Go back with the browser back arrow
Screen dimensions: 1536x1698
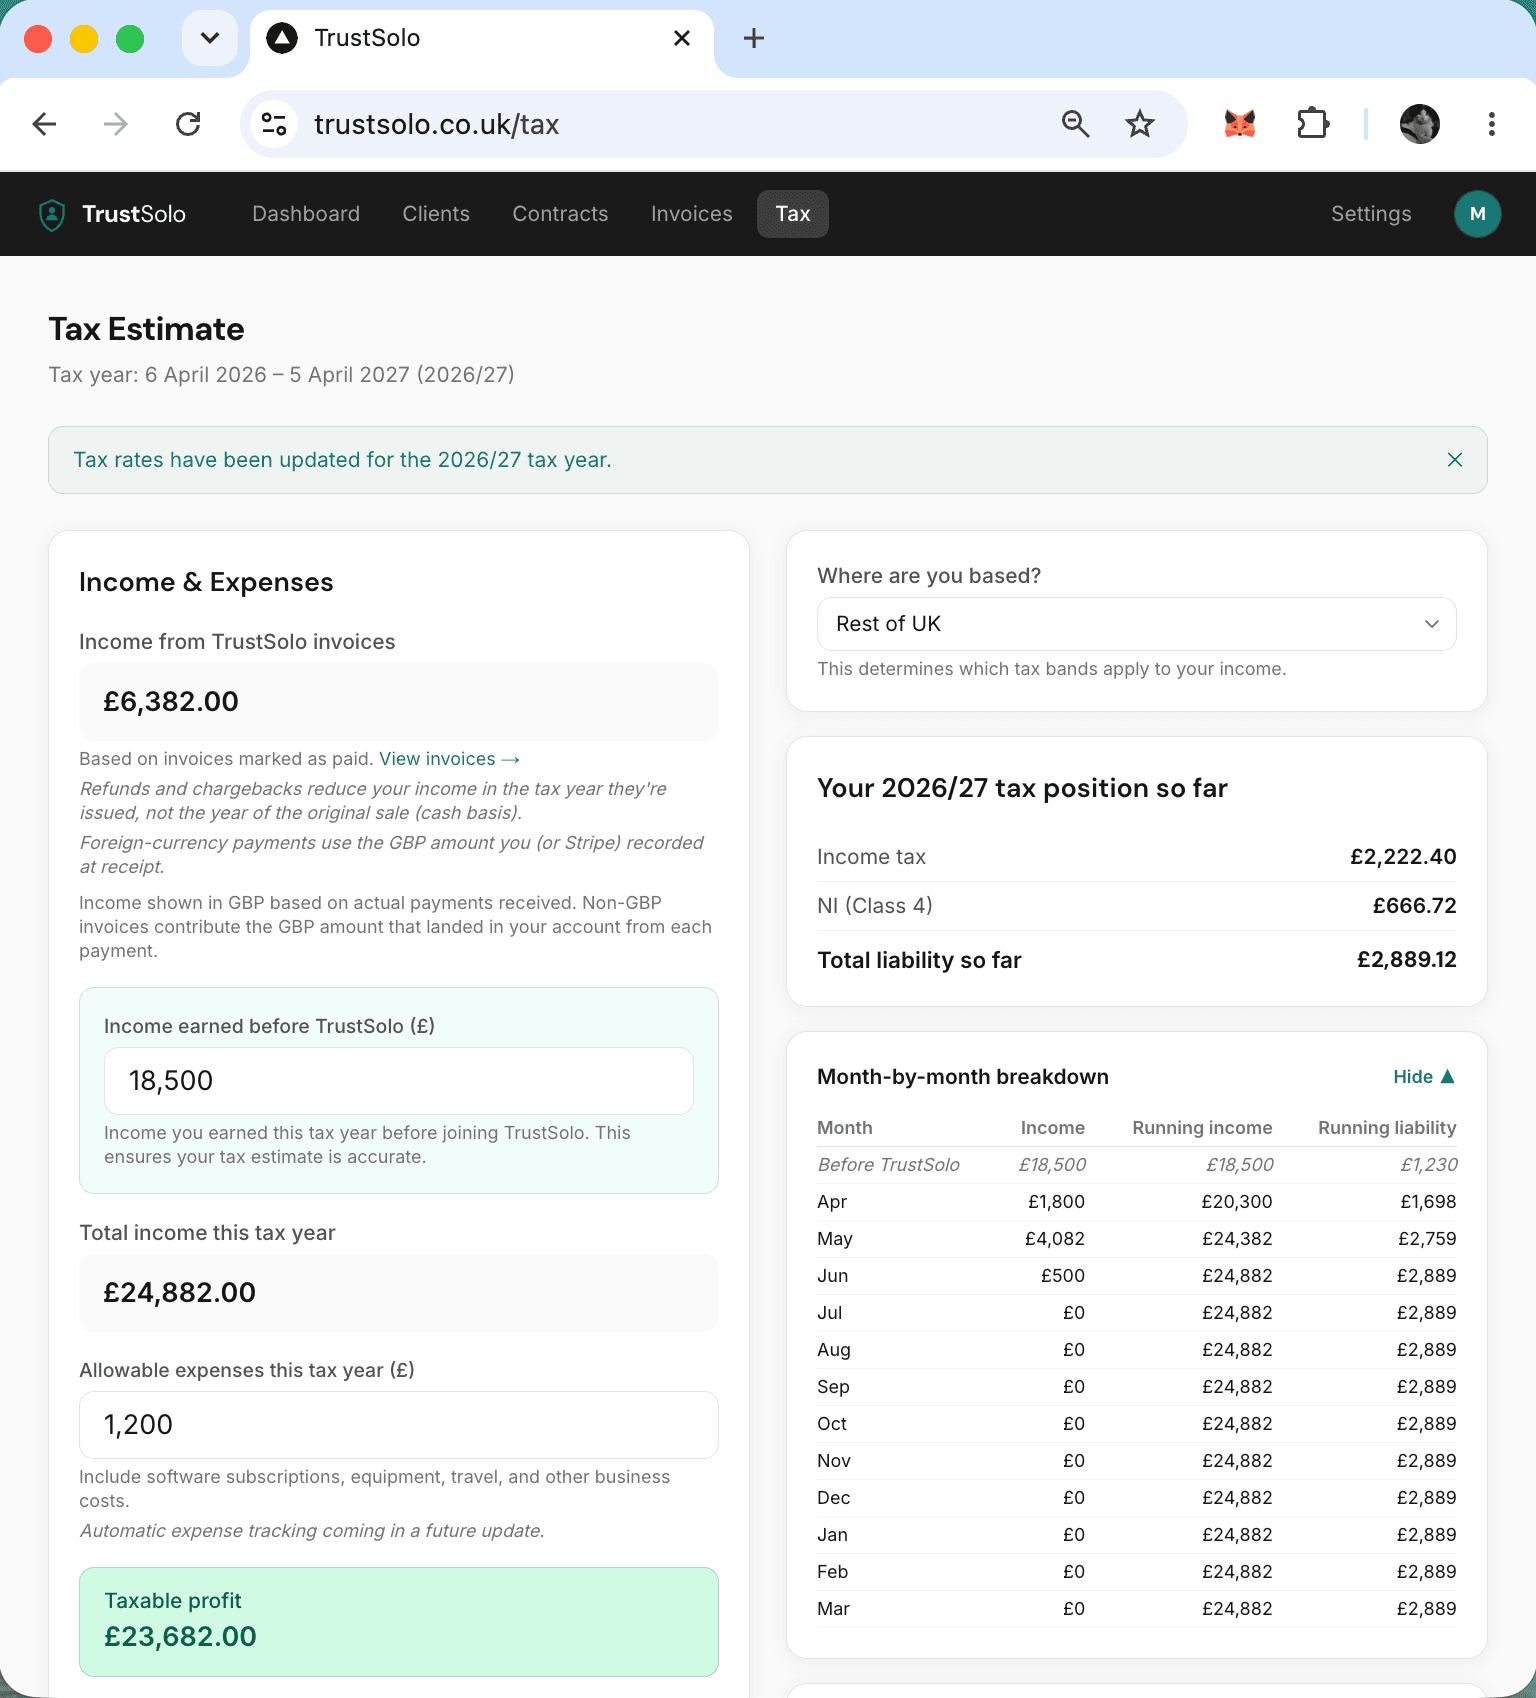[x=45, y=124]
